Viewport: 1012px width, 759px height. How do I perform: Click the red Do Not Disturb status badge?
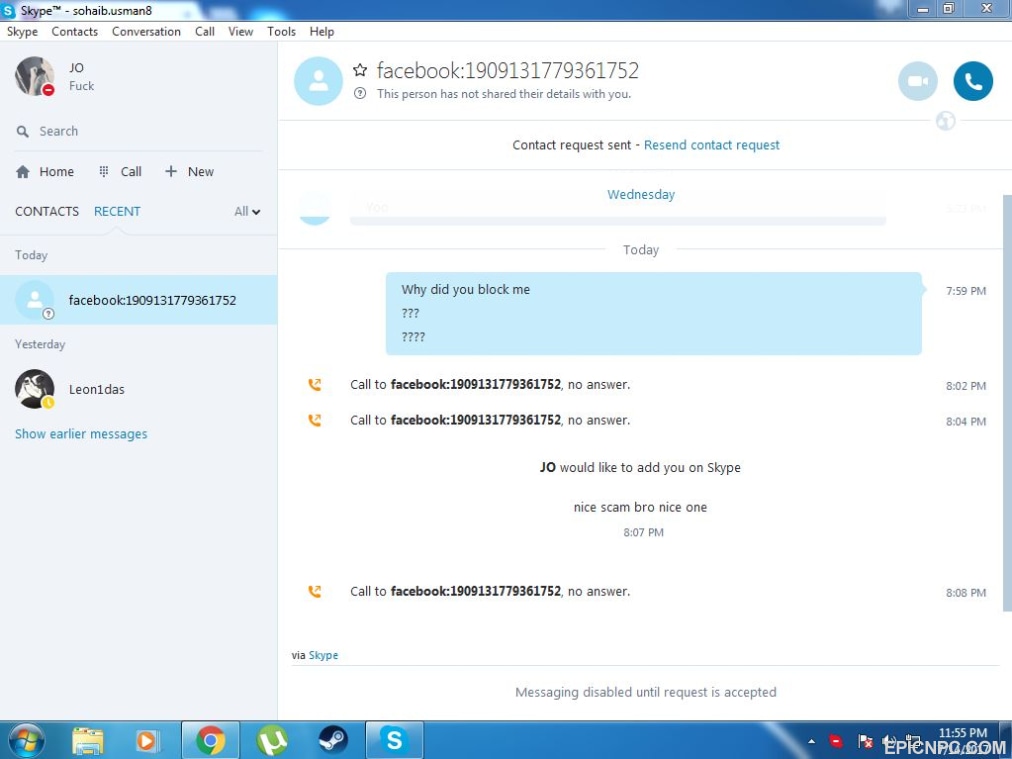48,90
